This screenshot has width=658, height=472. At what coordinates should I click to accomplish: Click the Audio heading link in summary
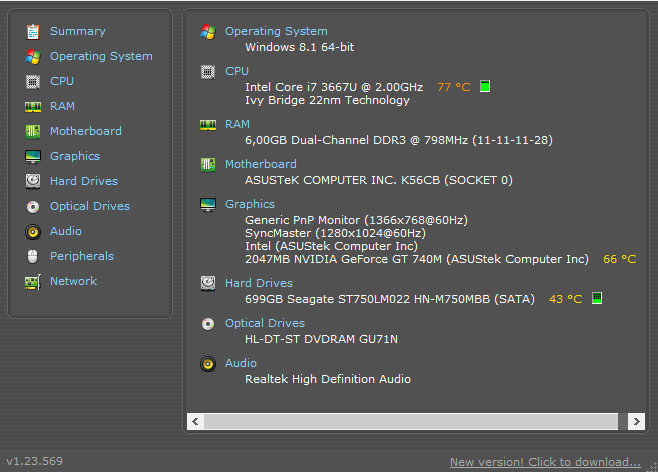coord(240,363)
